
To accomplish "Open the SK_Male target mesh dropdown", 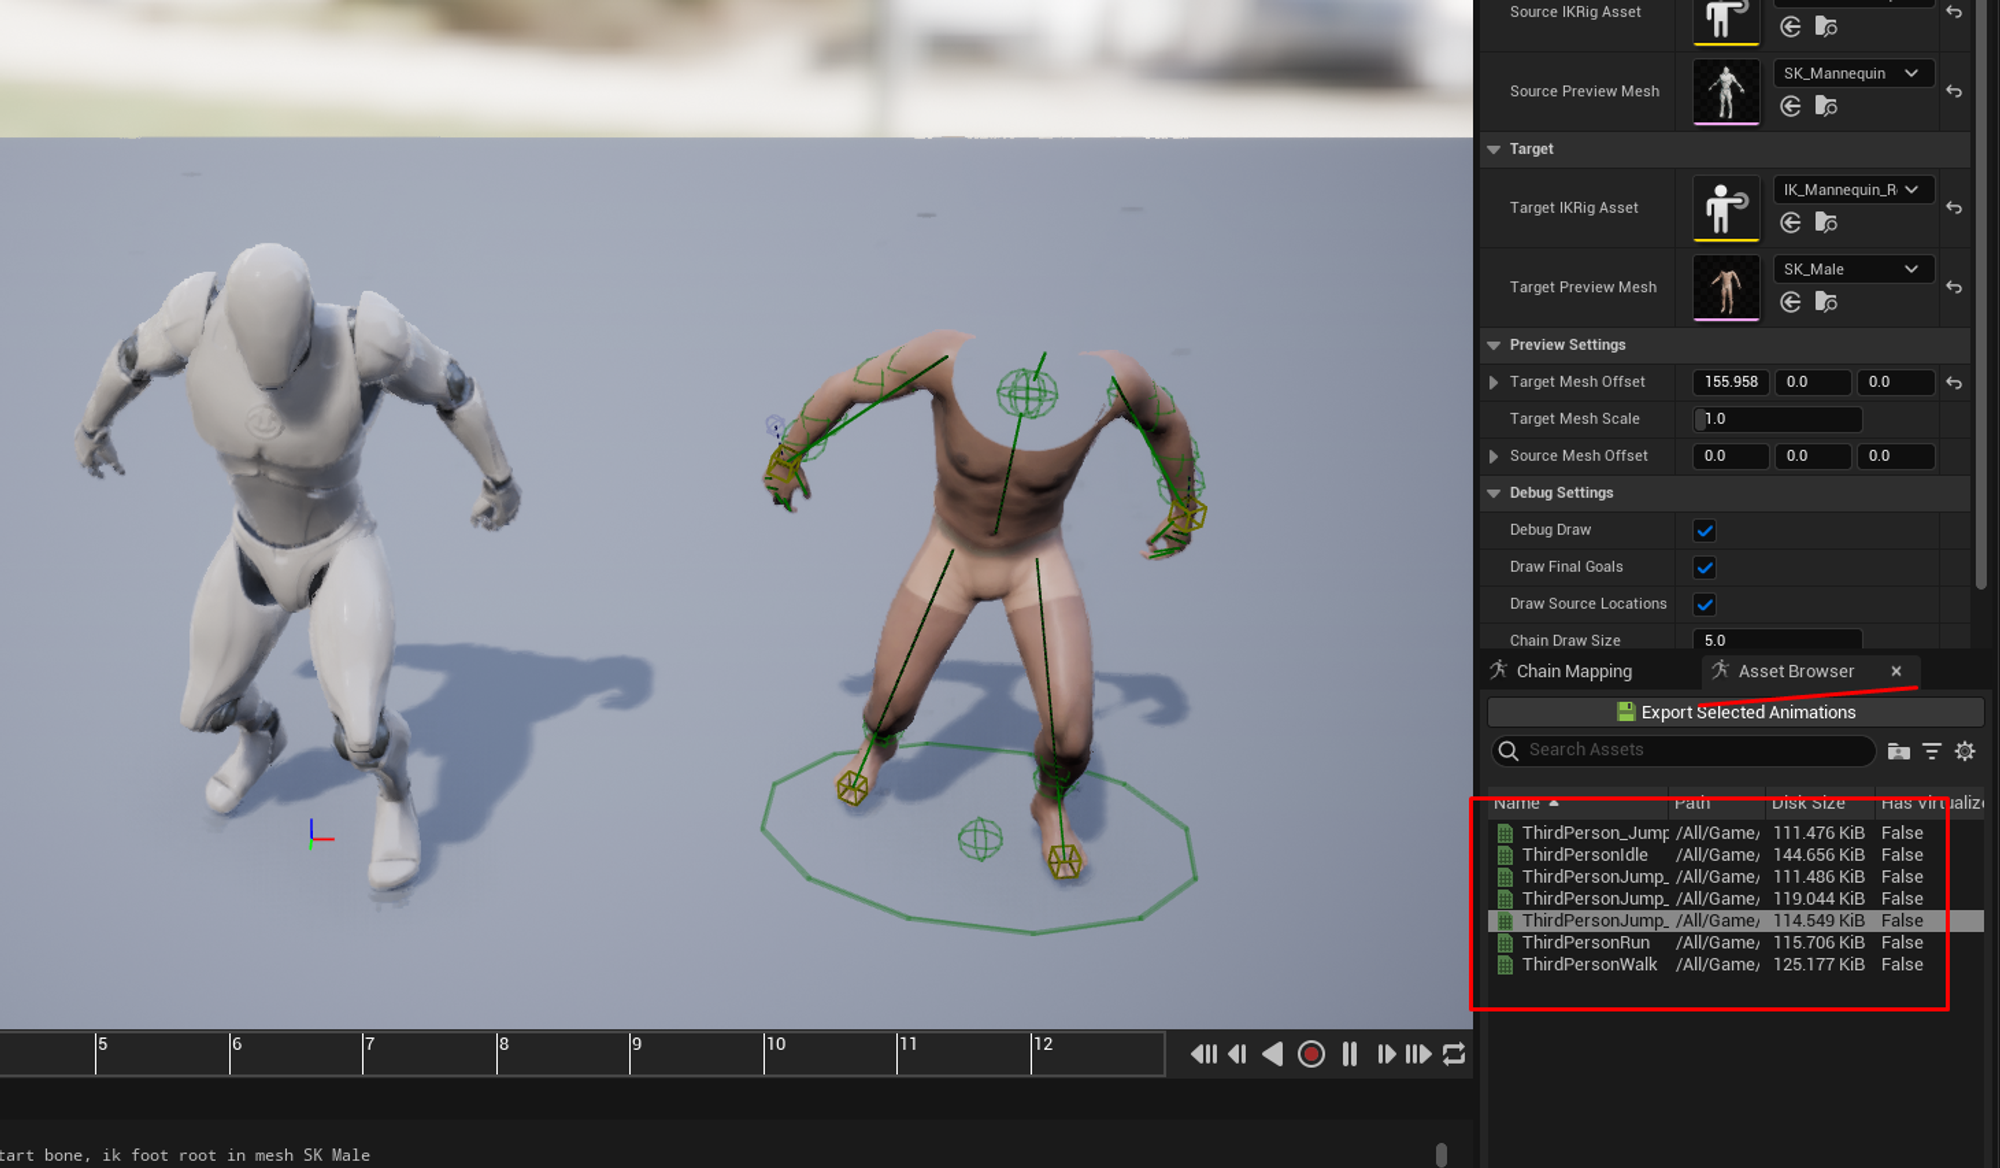I will pyautogui.click(x=1852, y=269).
